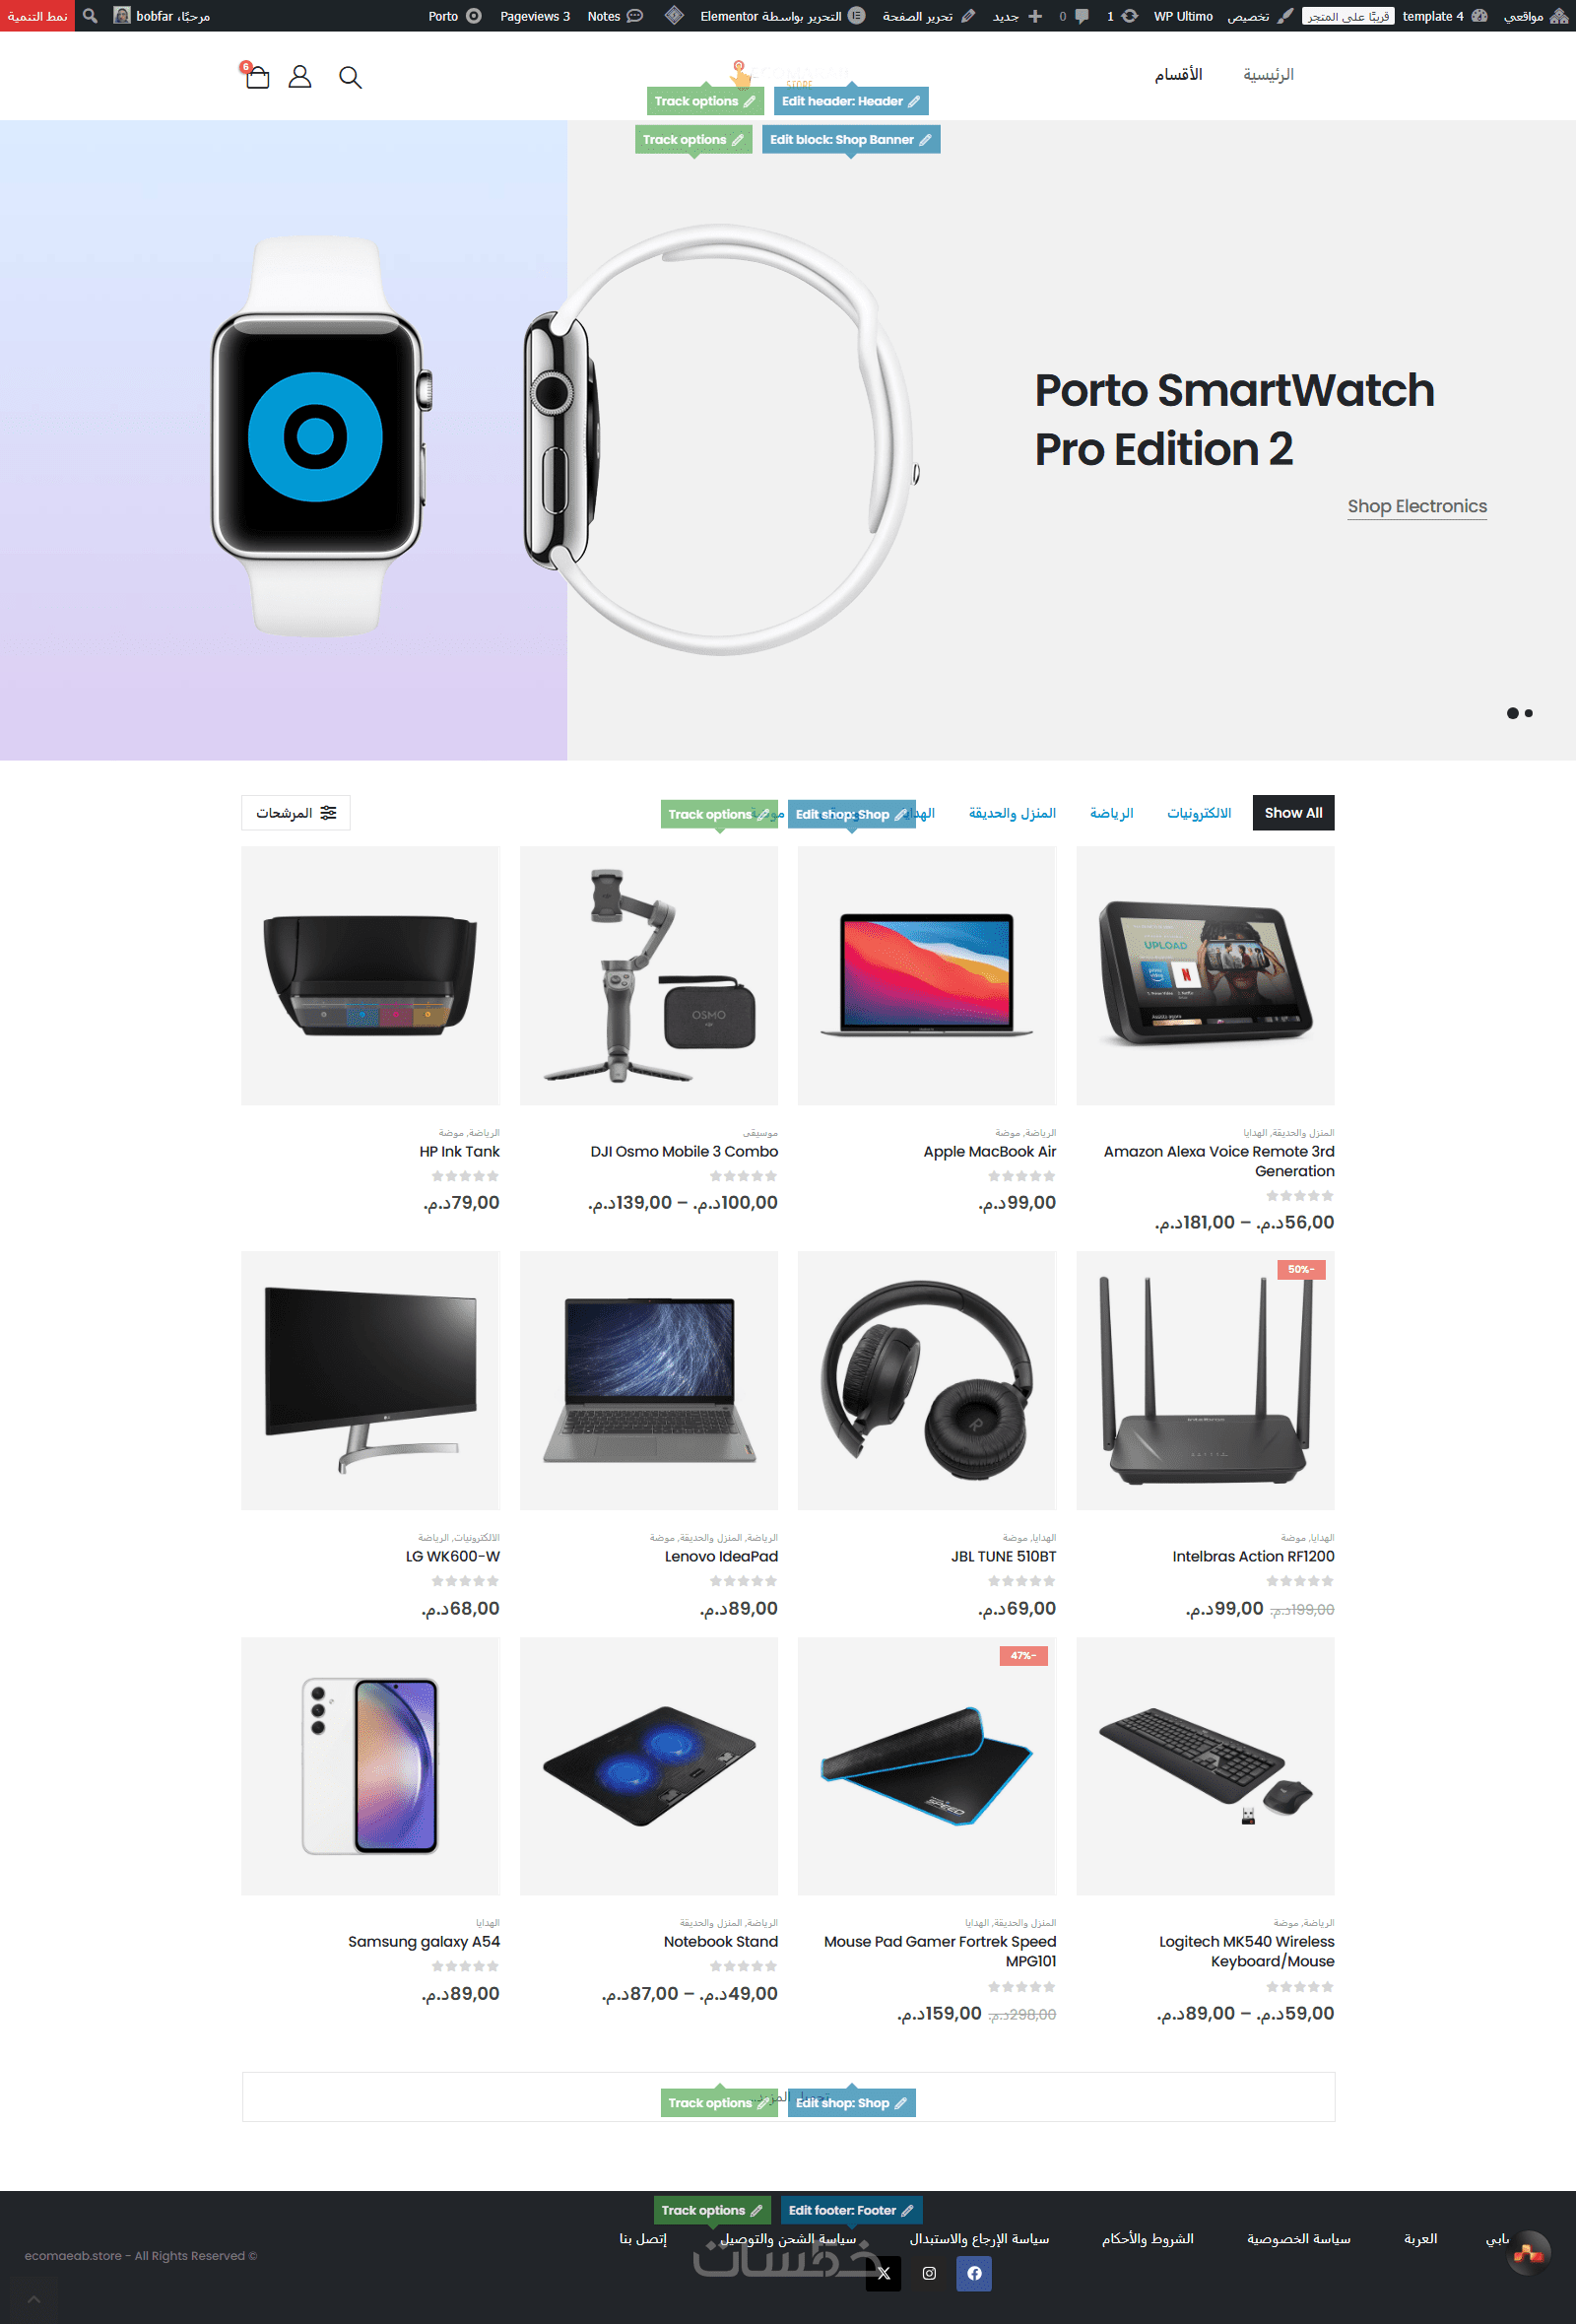The width and height of the screenshot is (1576, 2324).
Task: Select the second banner slider dot
Action: (x=1529, y=713)
